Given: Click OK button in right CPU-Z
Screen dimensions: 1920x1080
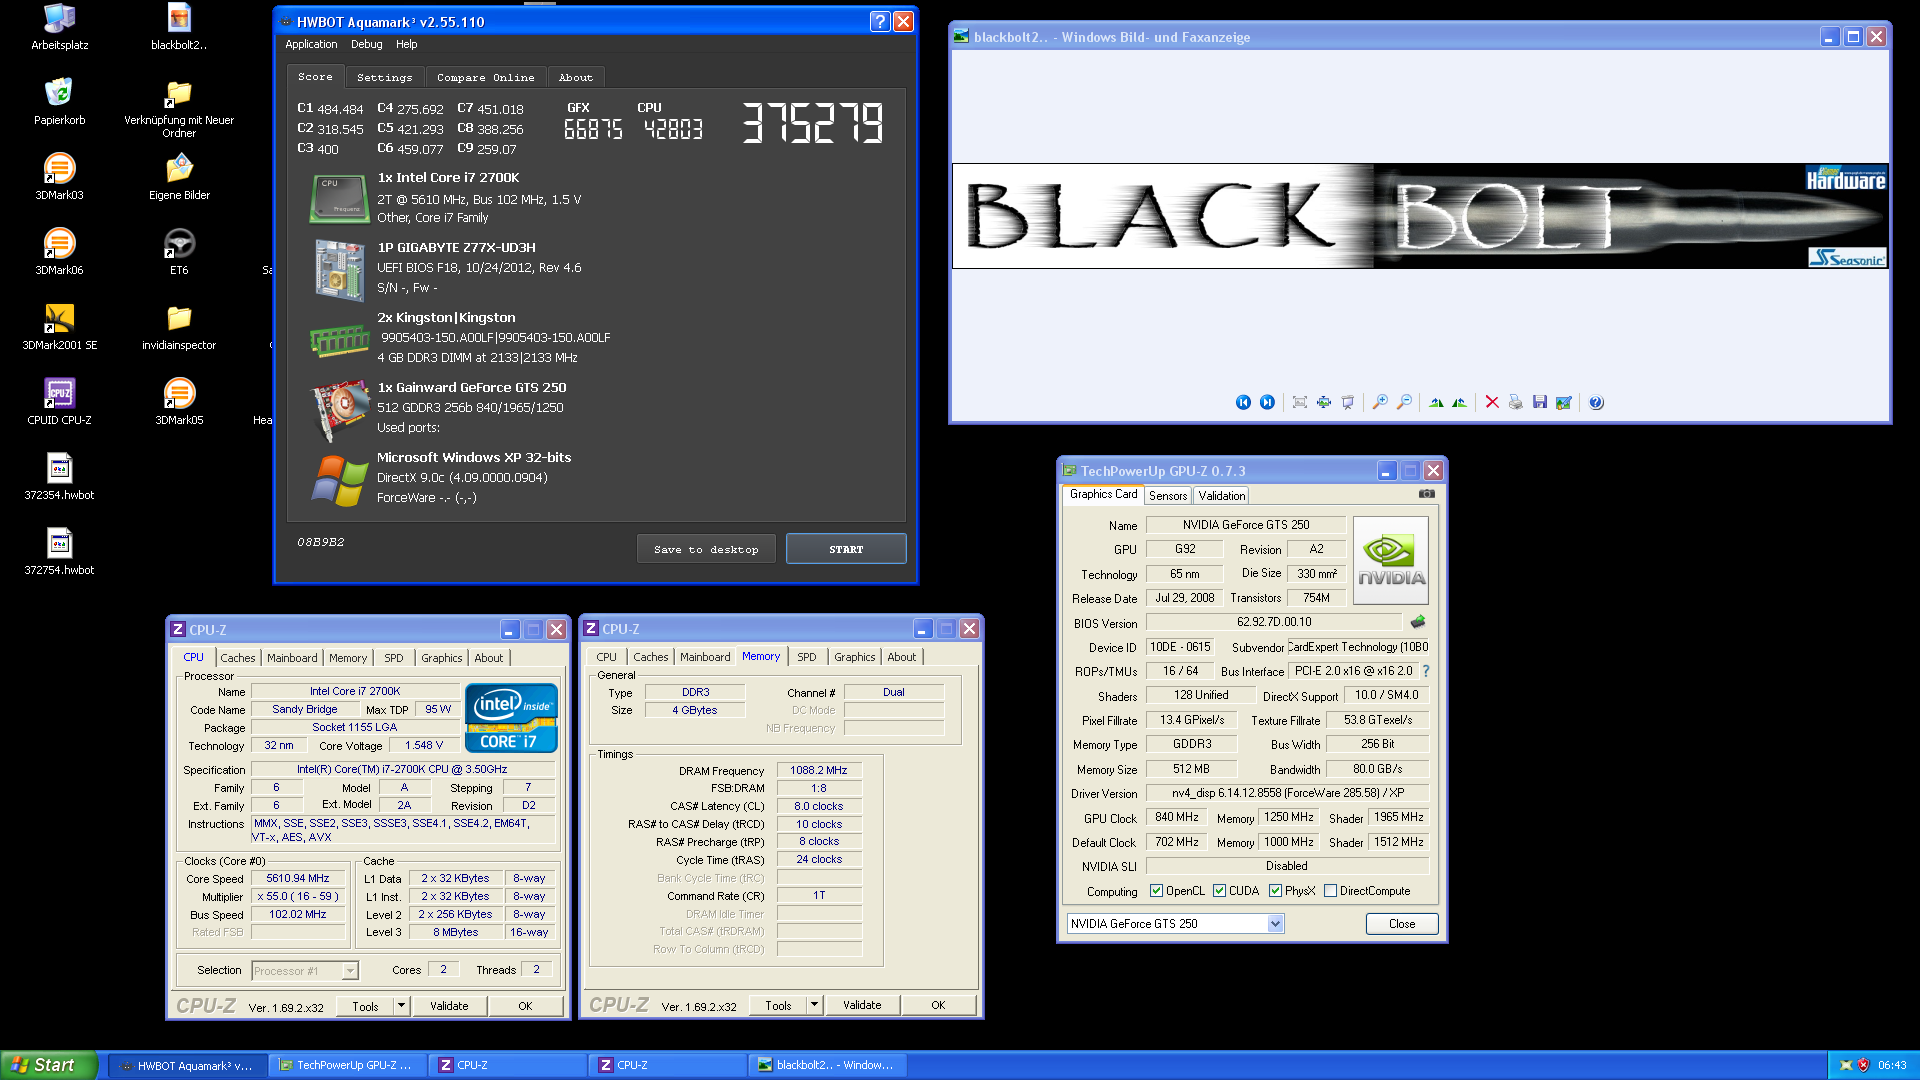Looking at the screenshot, I should click(938, 1005).
